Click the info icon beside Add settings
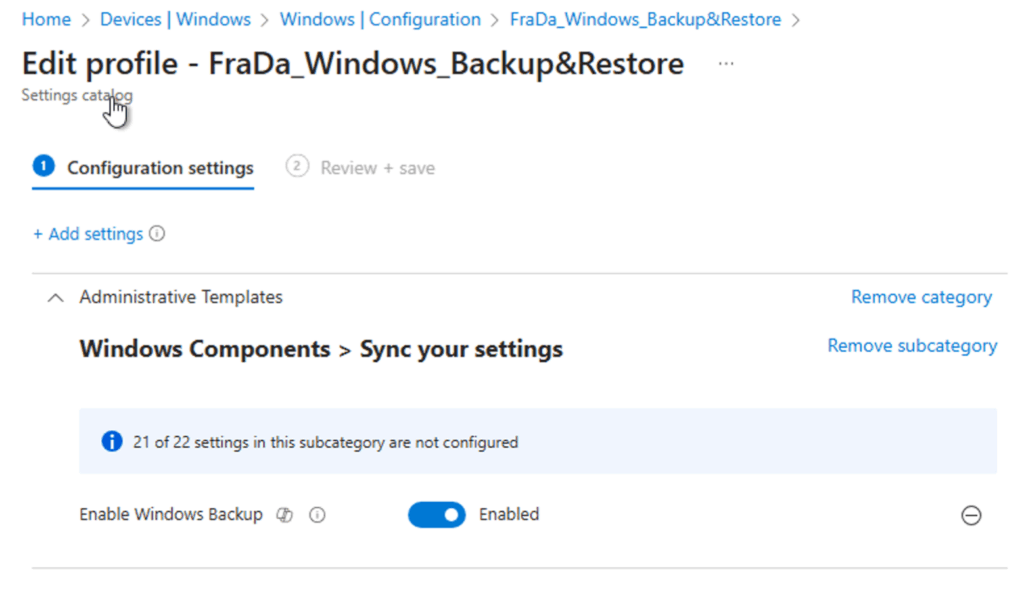This screenshot has width=1024, height=593. coord(157,234)
